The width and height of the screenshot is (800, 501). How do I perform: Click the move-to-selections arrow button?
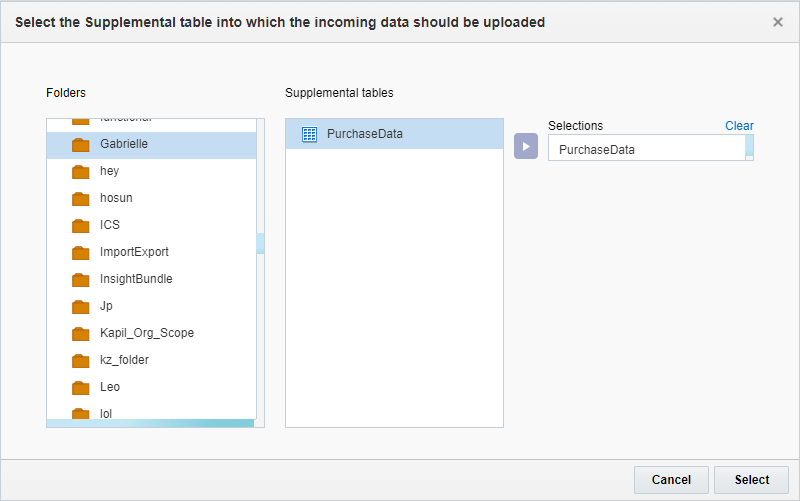pyautogui.click(x=526, y=146)
